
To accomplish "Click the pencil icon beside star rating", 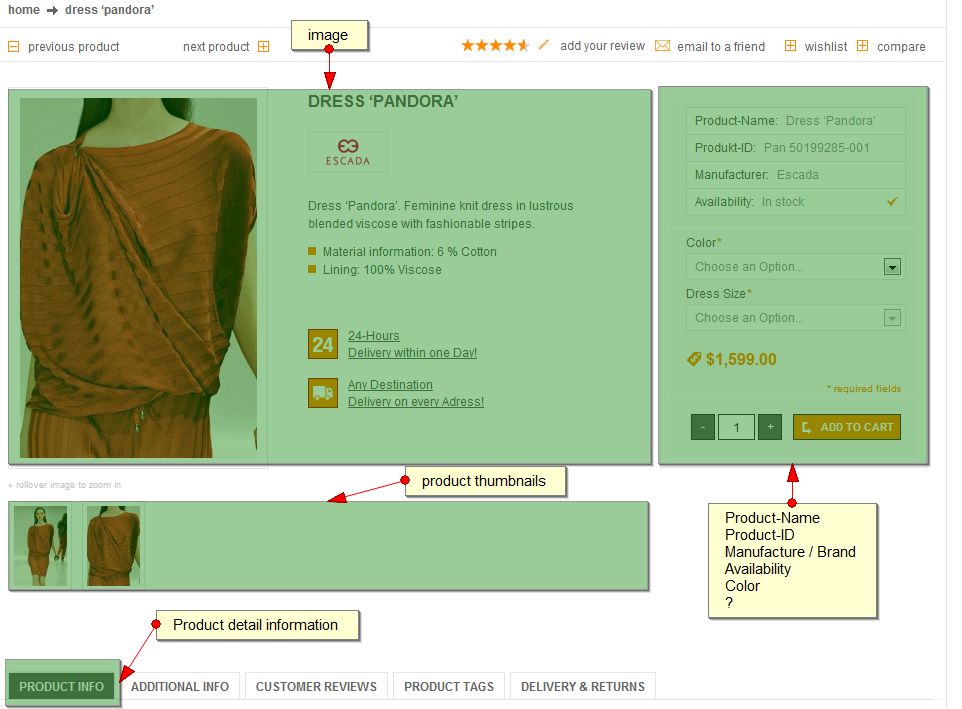I will click(544, 45).
